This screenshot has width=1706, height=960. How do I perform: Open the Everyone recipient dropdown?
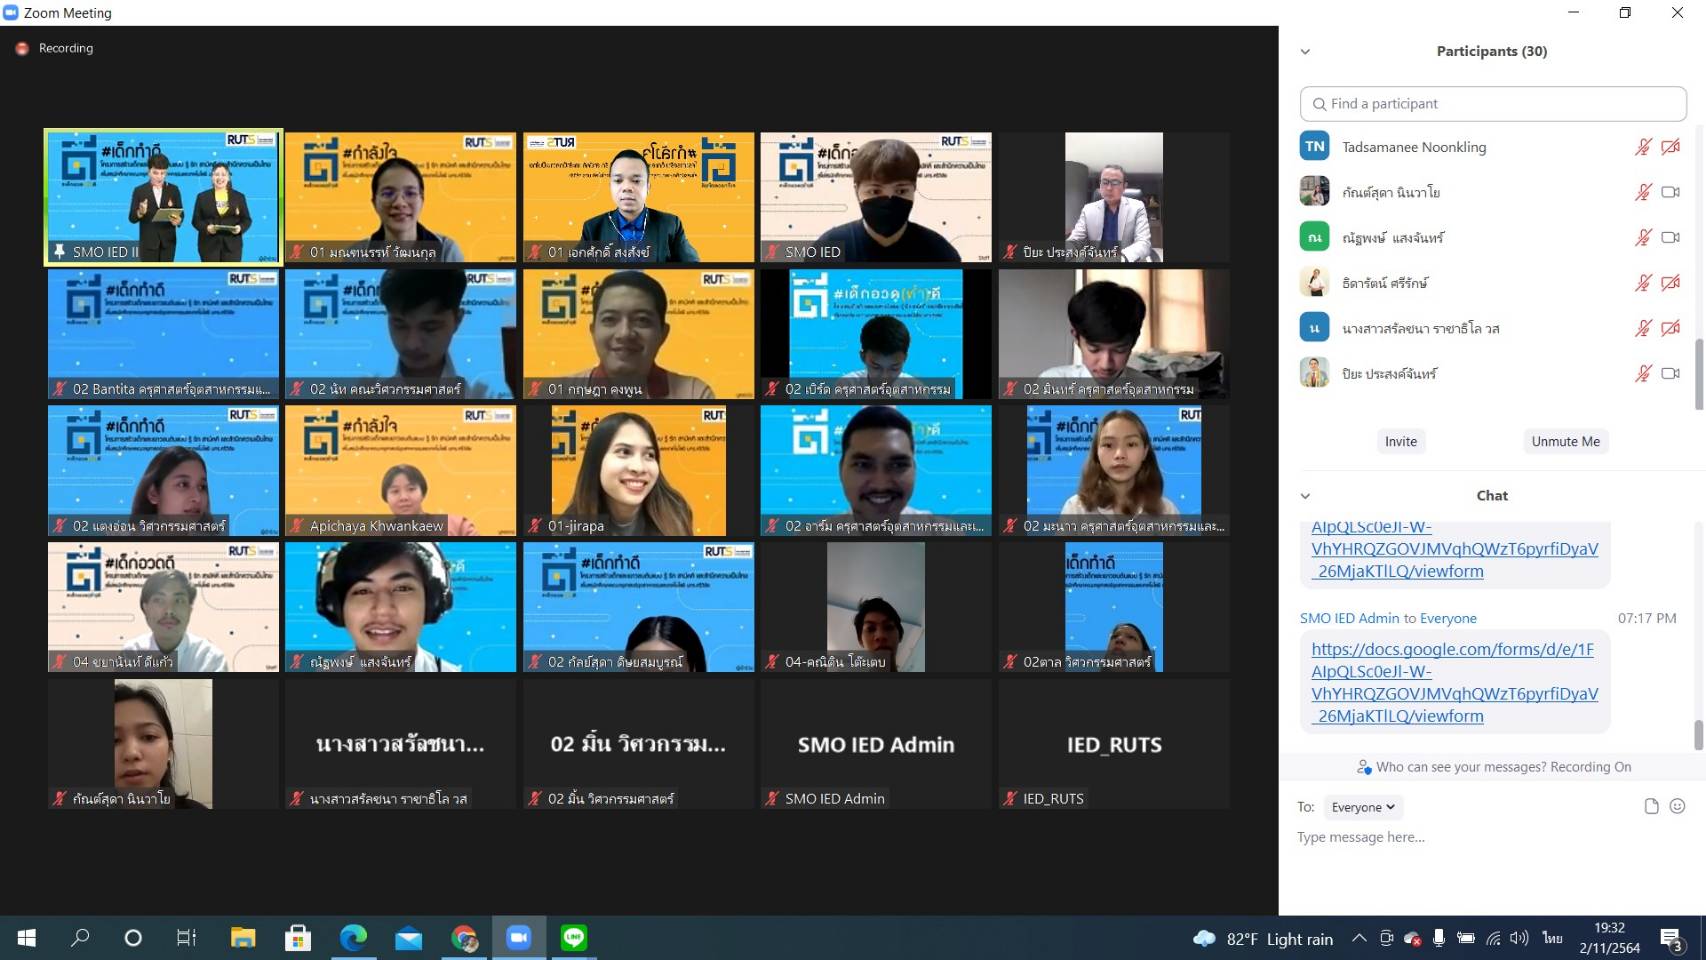1362,807
